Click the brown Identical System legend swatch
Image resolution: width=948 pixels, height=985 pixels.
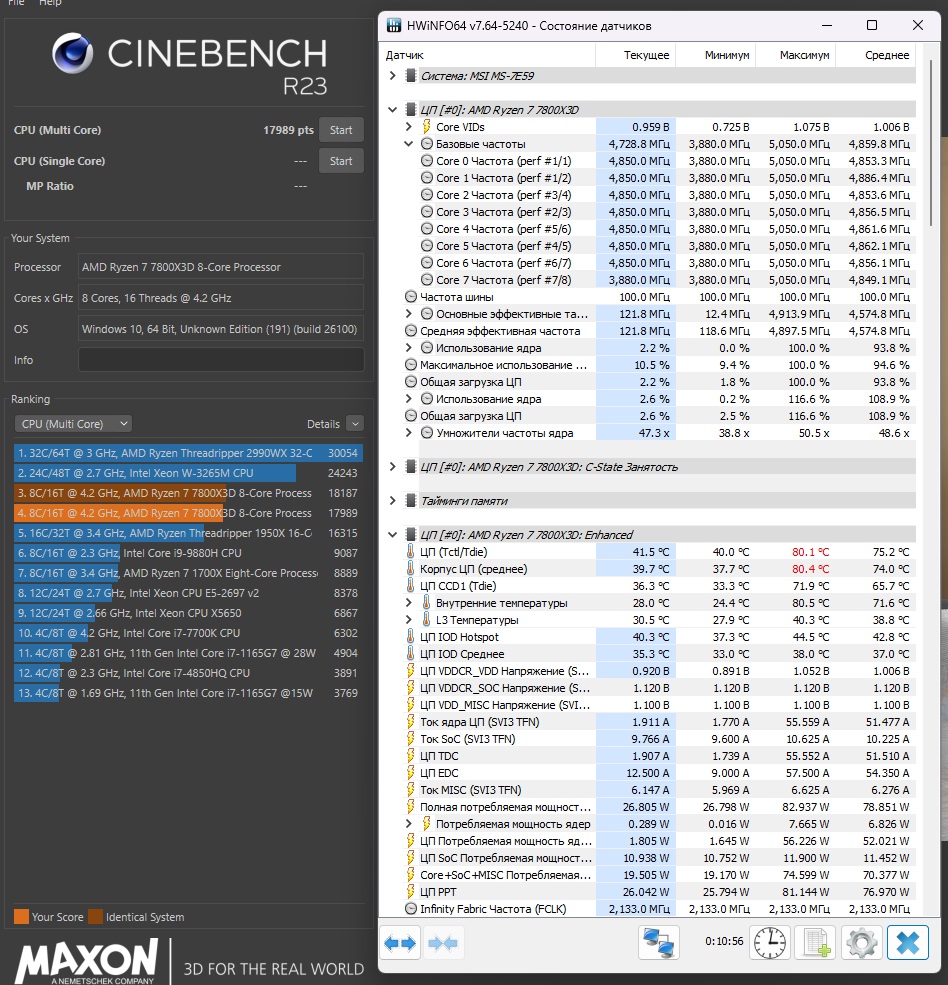point(95,917)
